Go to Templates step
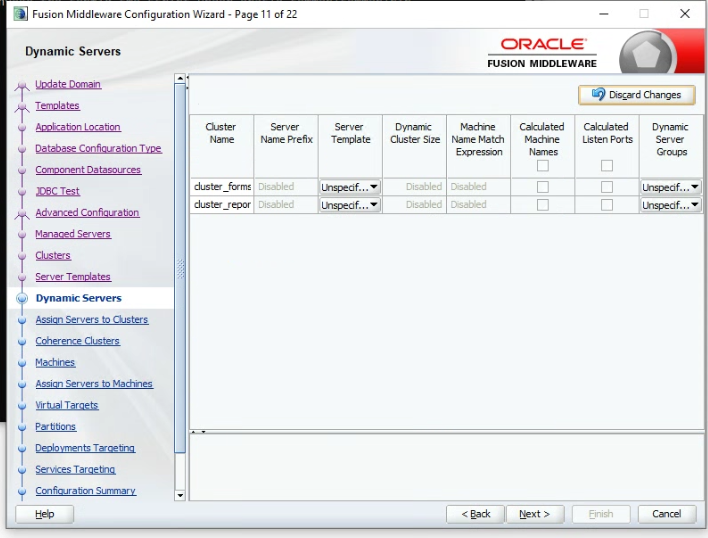Viewport: 708px width, 538px height. point(57,106)
